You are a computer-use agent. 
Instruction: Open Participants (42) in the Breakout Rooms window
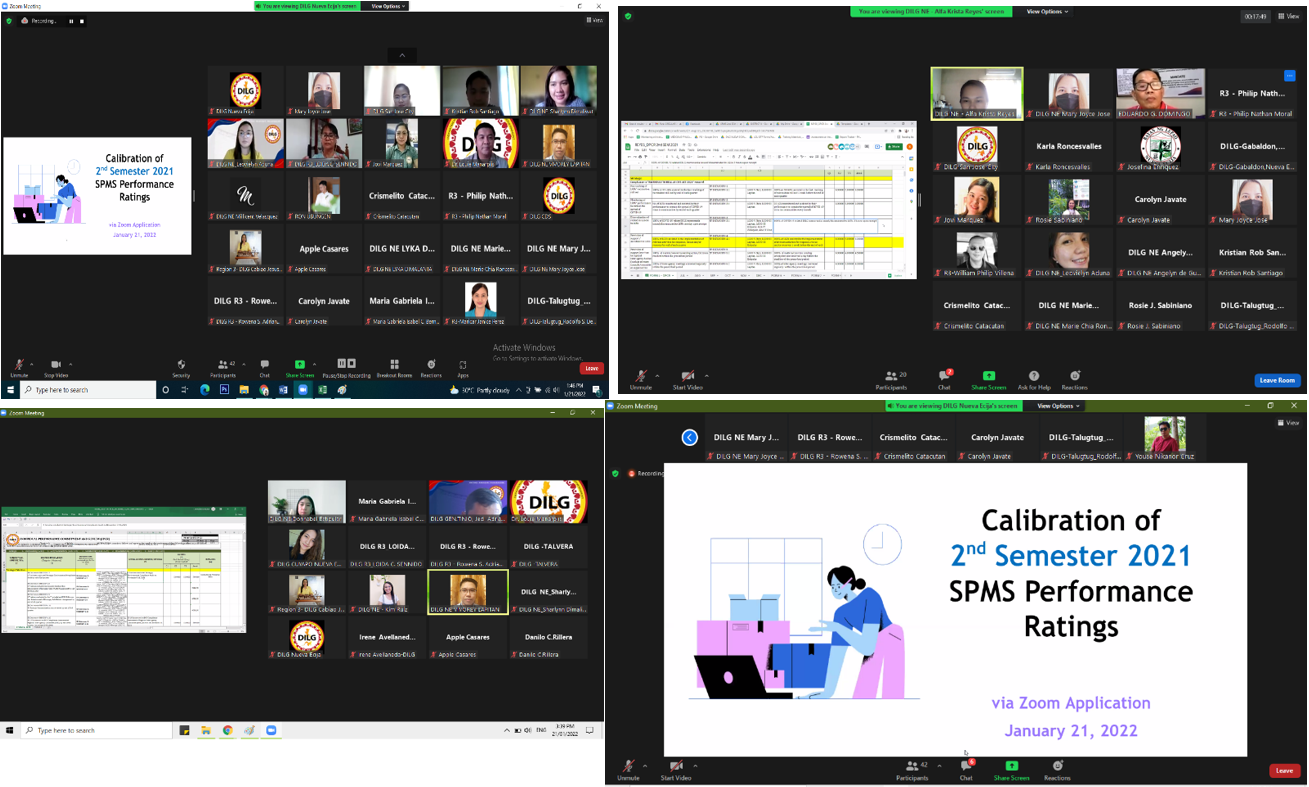pos(223,368)
